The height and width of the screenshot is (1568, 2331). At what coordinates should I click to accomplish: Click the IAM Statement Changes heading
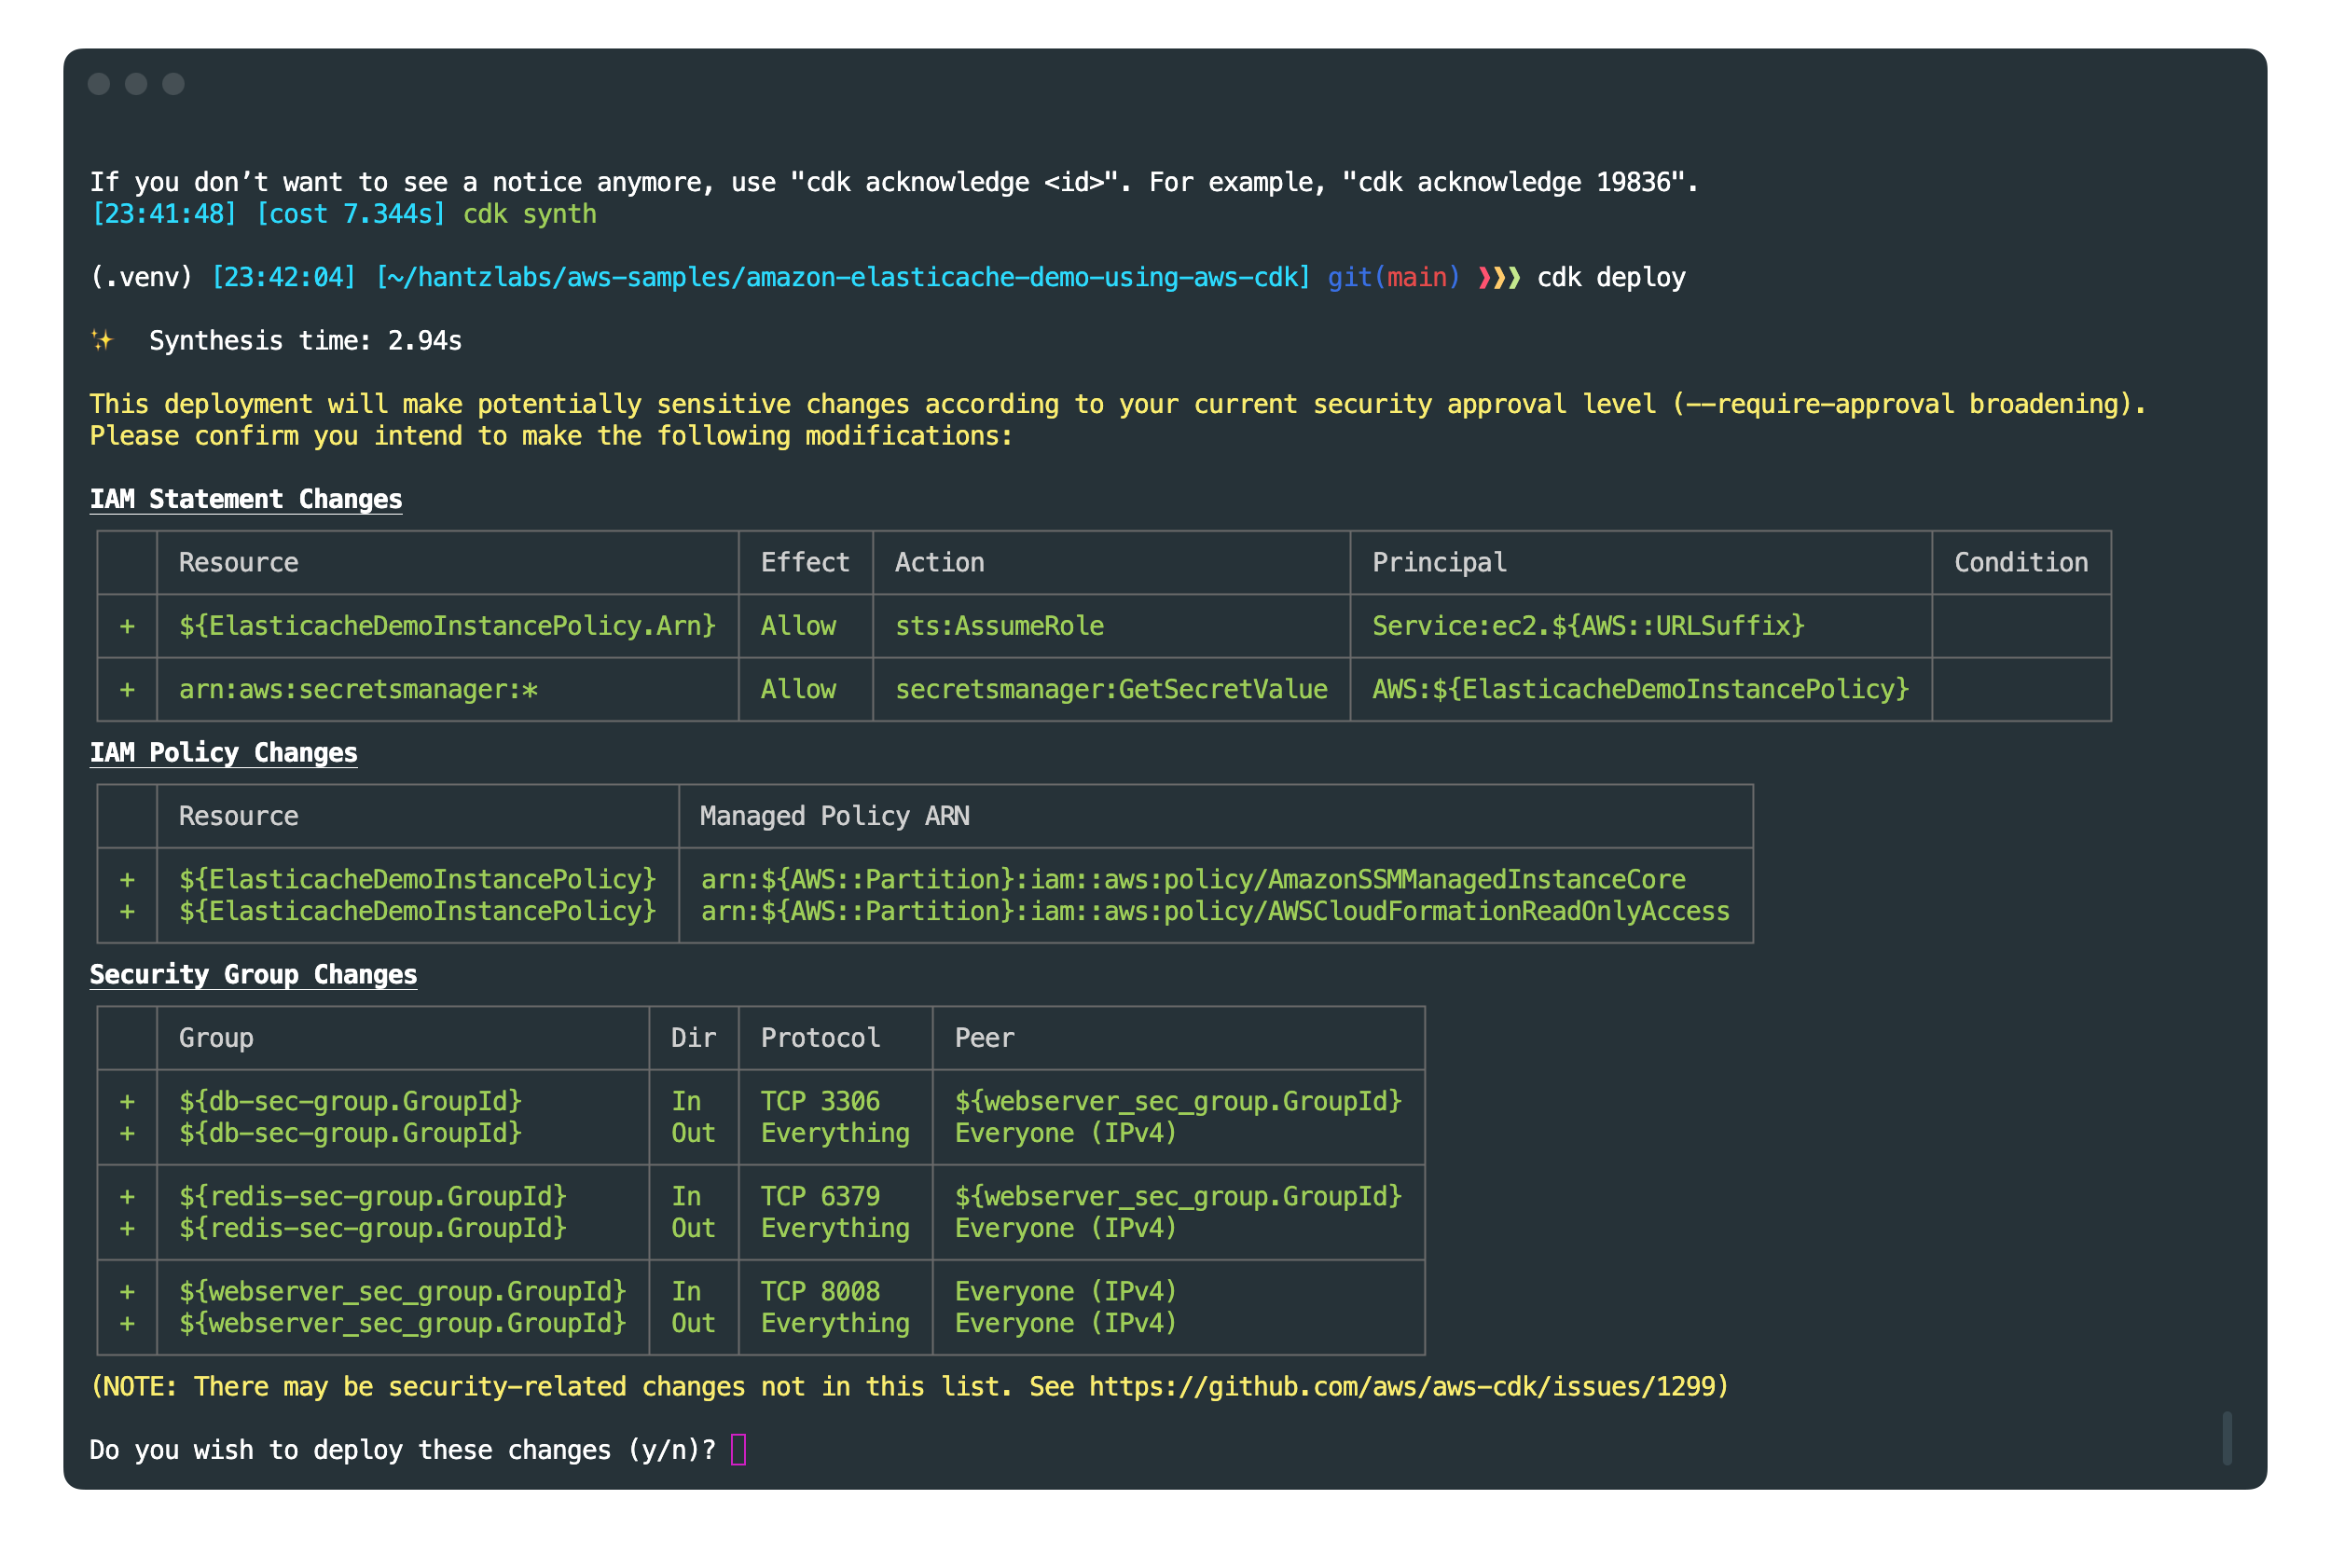(246, 499)
